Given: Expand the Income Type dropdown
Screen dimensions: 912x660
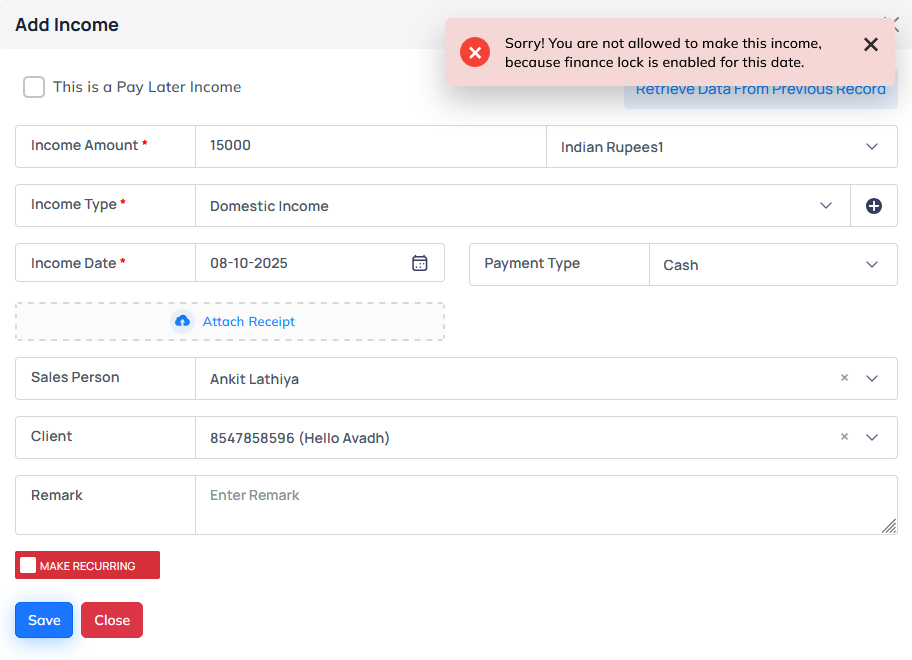Looking at the screenshot, I should tap(825, 206).
